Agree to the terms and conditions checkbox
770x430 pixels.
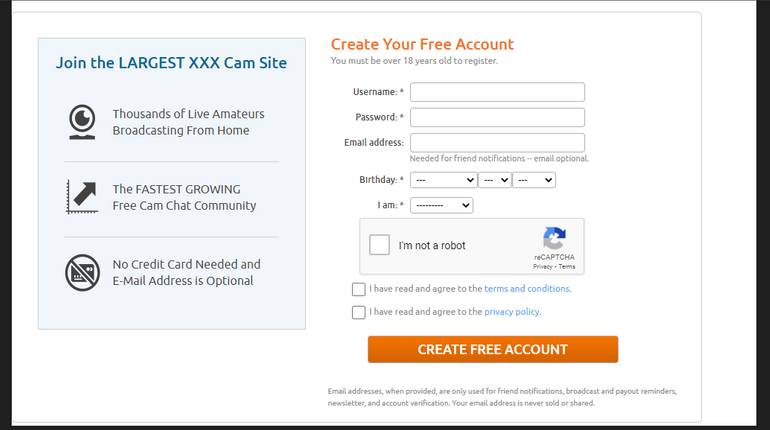358,289
